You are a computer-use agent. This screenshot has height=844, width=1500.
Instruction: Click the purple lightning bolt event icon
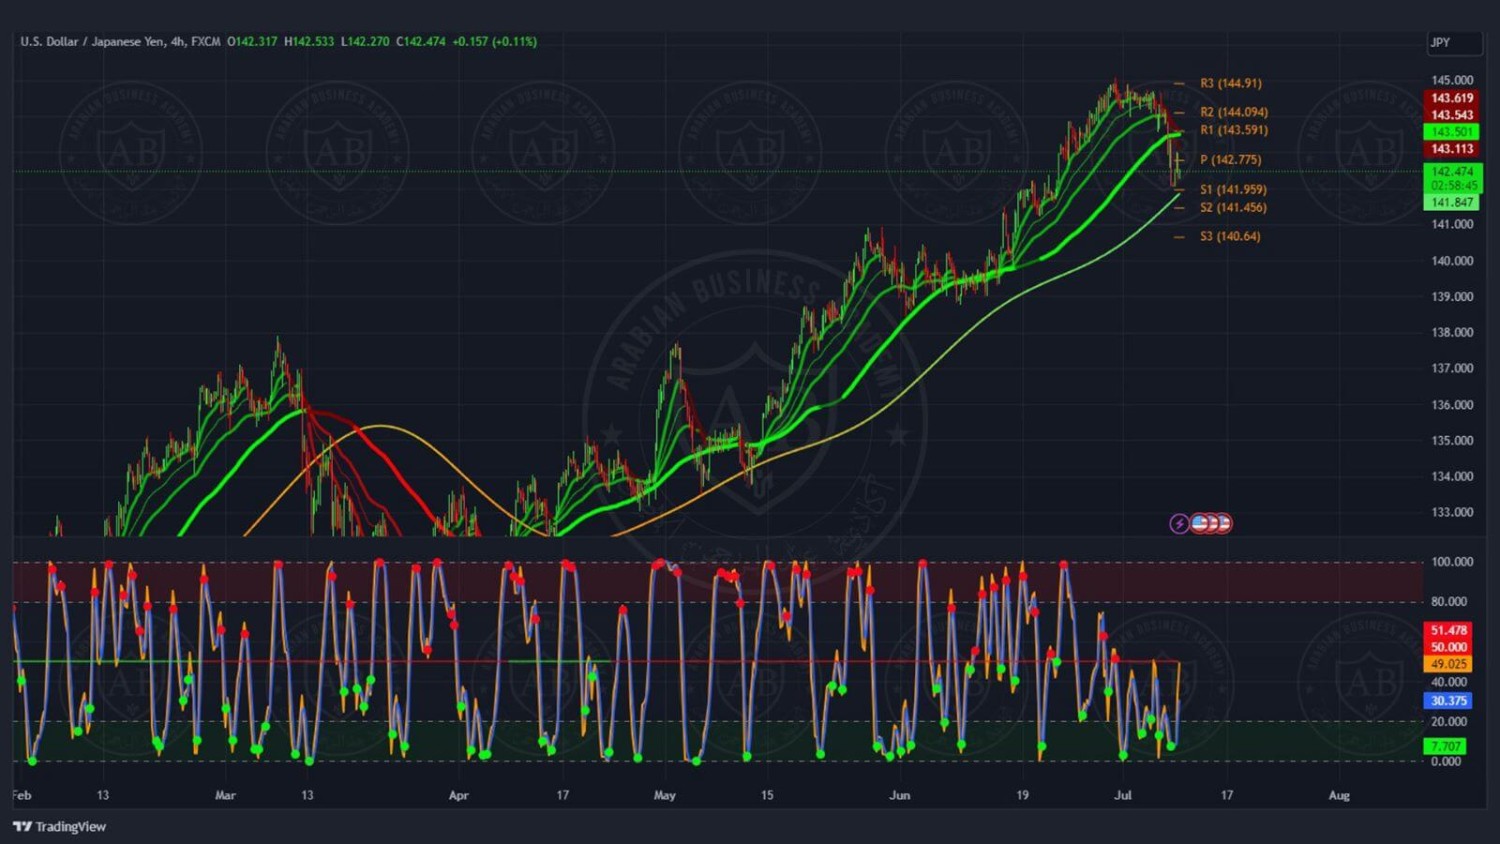tap(1179, 523)
